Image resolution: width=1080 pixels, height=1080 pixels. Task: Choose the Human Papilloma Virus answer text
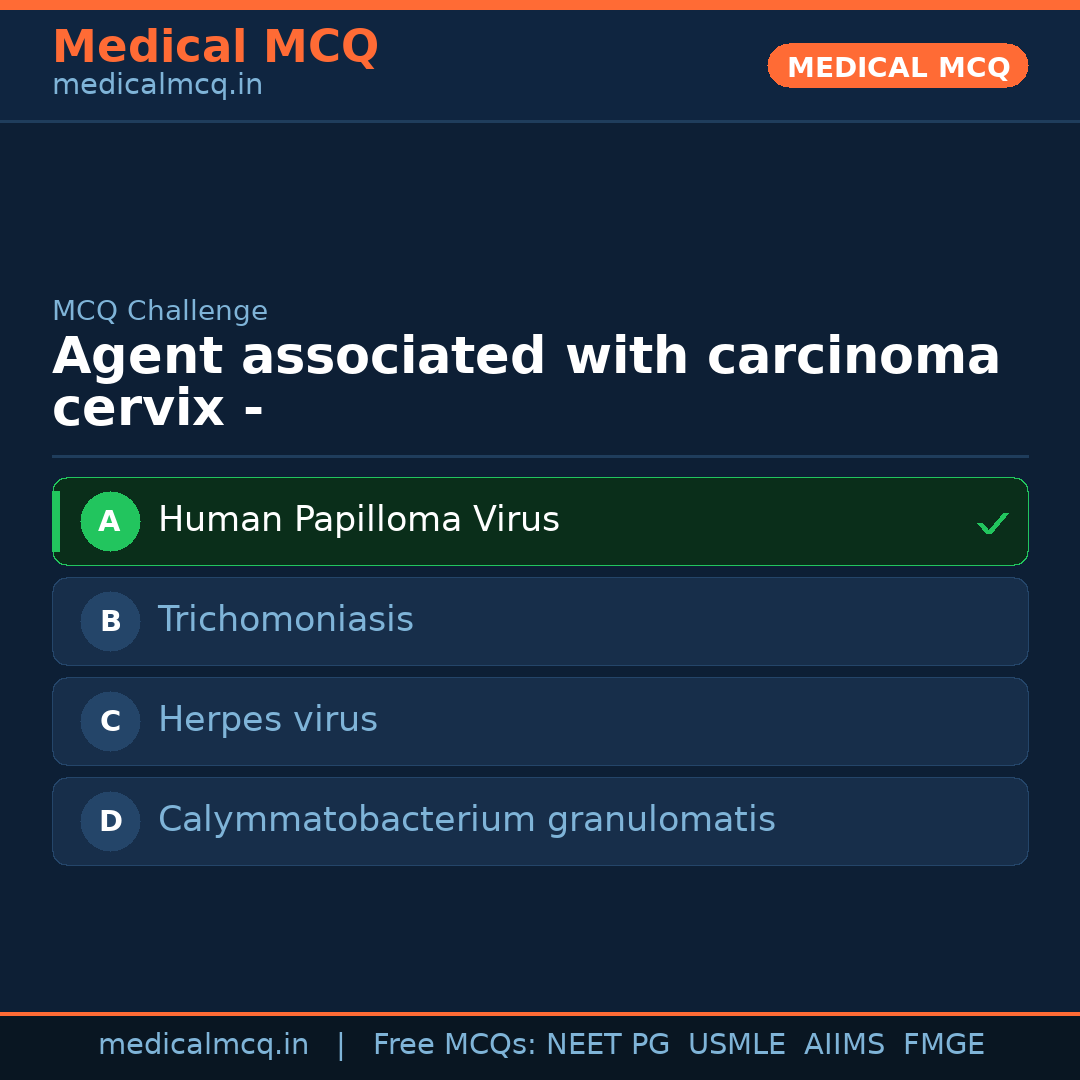coord(358,520)
